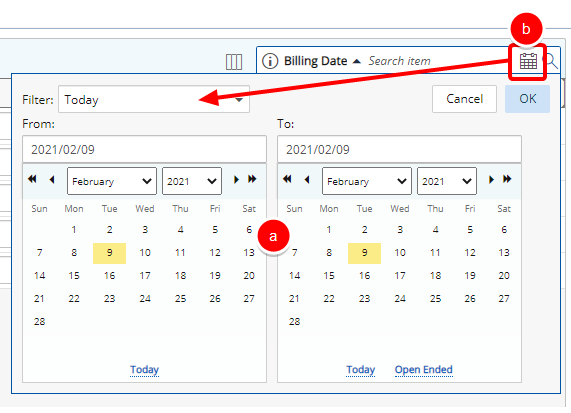
Task: Cancel the date filter dialog
Action: pyautogui.click(x=464, y=99)
